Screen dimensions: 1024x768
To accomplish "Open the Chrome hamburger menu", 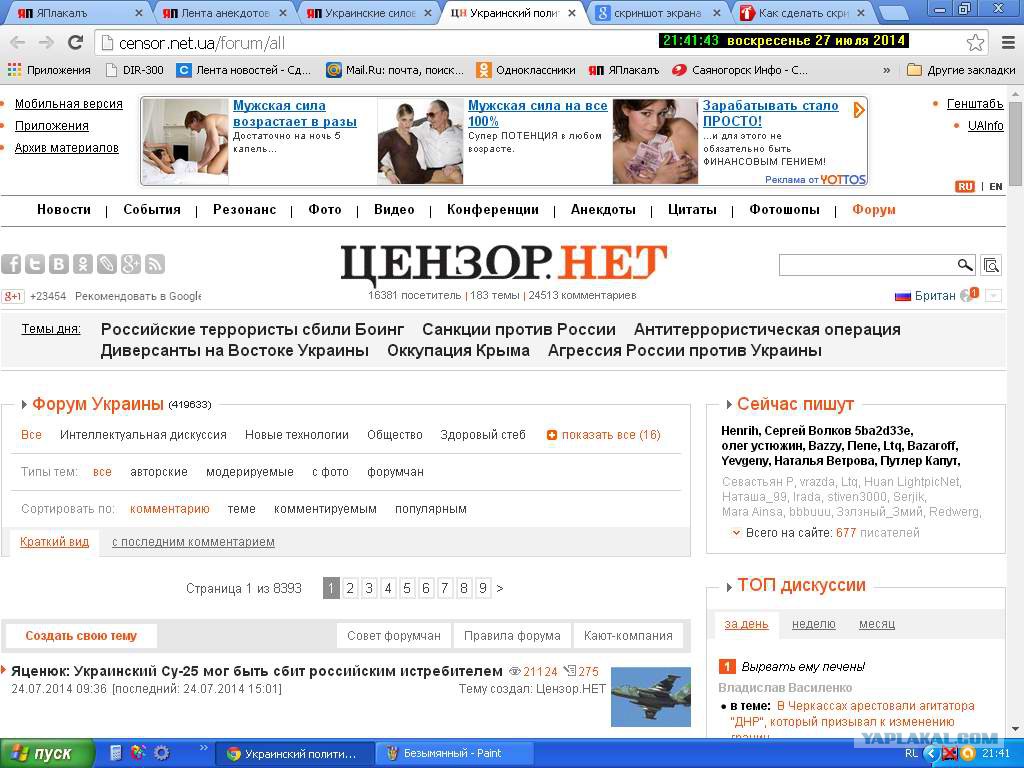I will coord(1008,43).
